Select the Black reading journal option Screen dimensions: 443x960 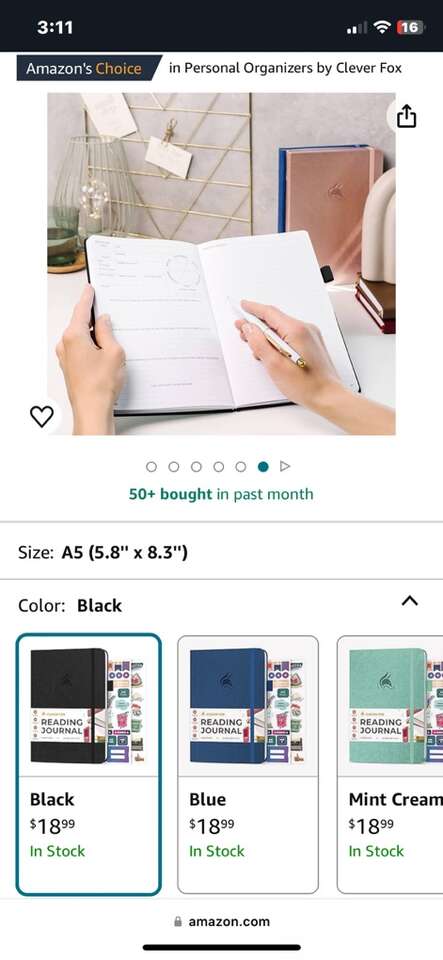click(89, 764)
